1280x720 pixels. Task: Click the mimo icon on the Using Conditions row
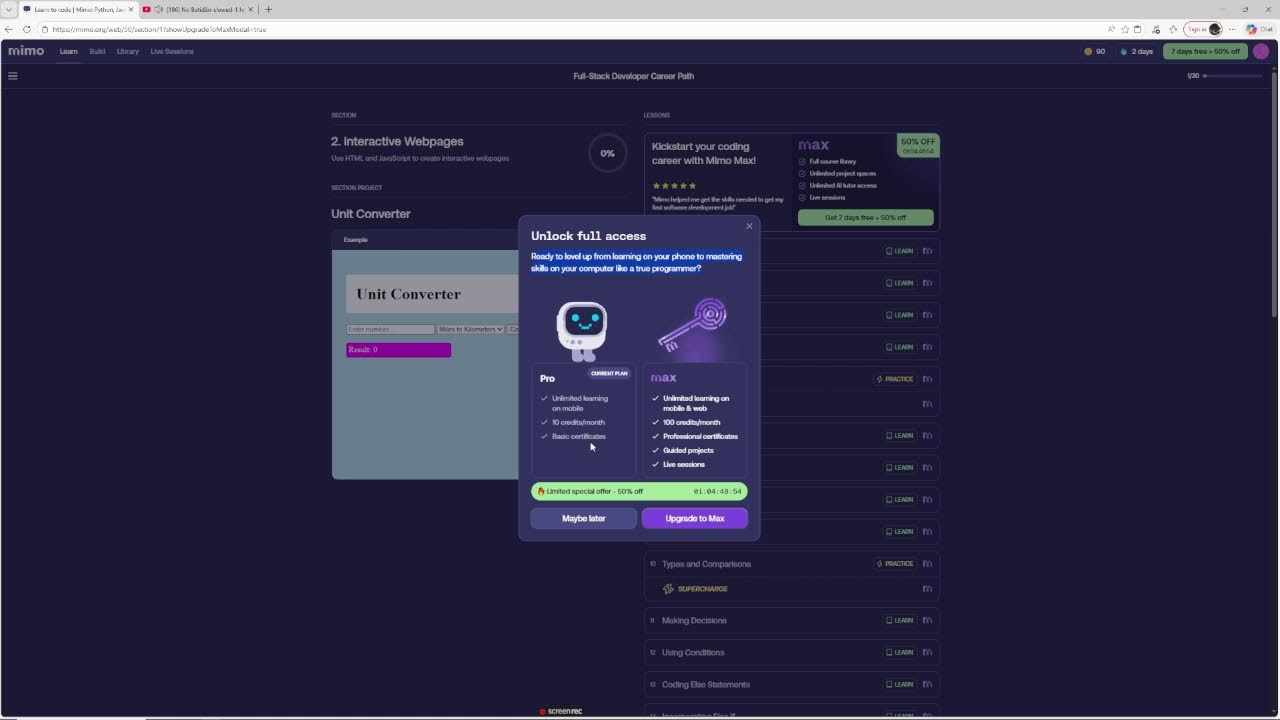point(927,653)
